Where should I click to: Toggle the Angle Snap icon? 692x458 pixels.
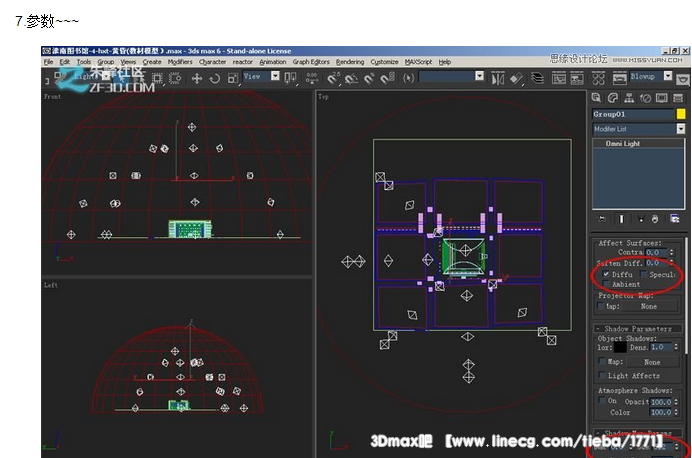click(x=351, y=79)
